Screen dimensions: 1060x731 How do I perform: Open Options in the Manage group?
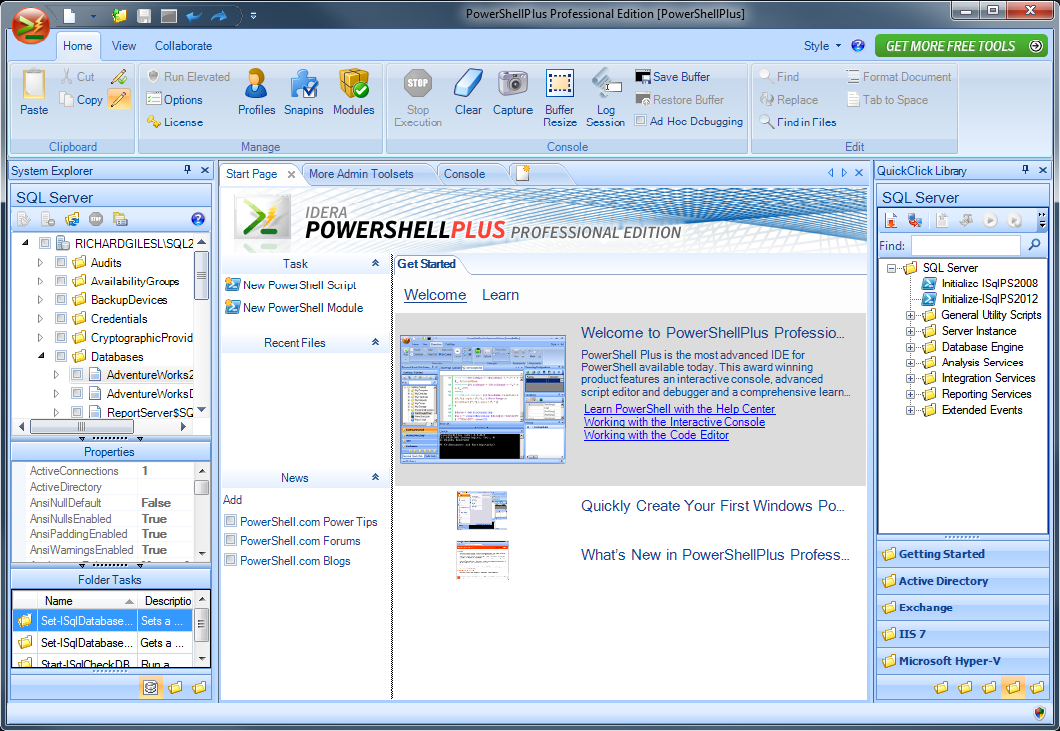click(175, 99)
